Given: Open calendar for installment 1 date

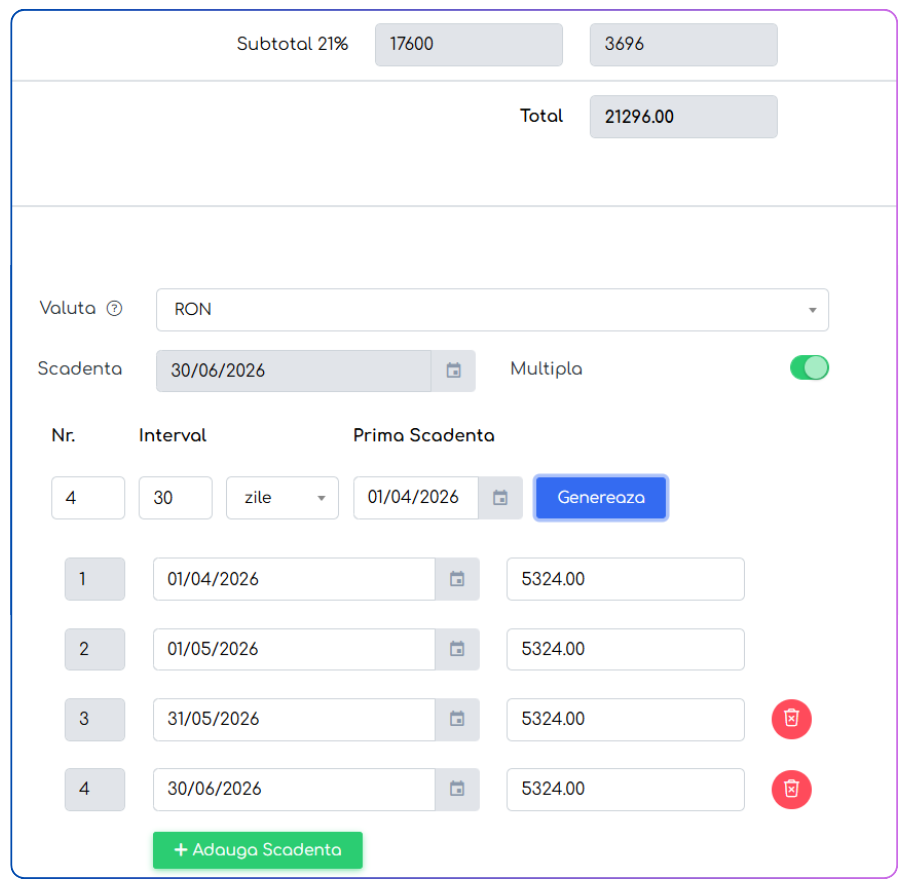Looking at the screenshot, I should point(457,579).
